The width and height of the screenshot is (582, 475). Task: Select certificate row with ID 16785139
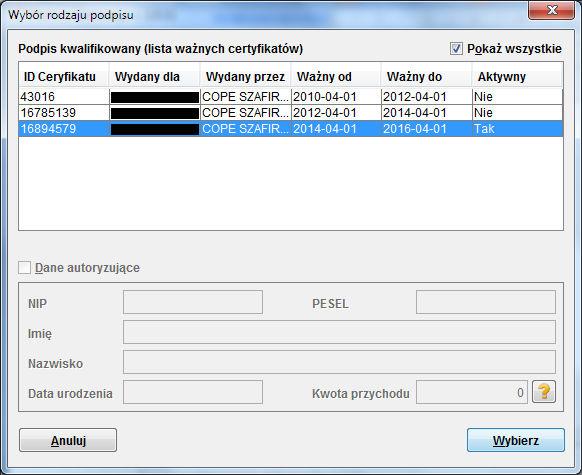(x=291, y=113)
